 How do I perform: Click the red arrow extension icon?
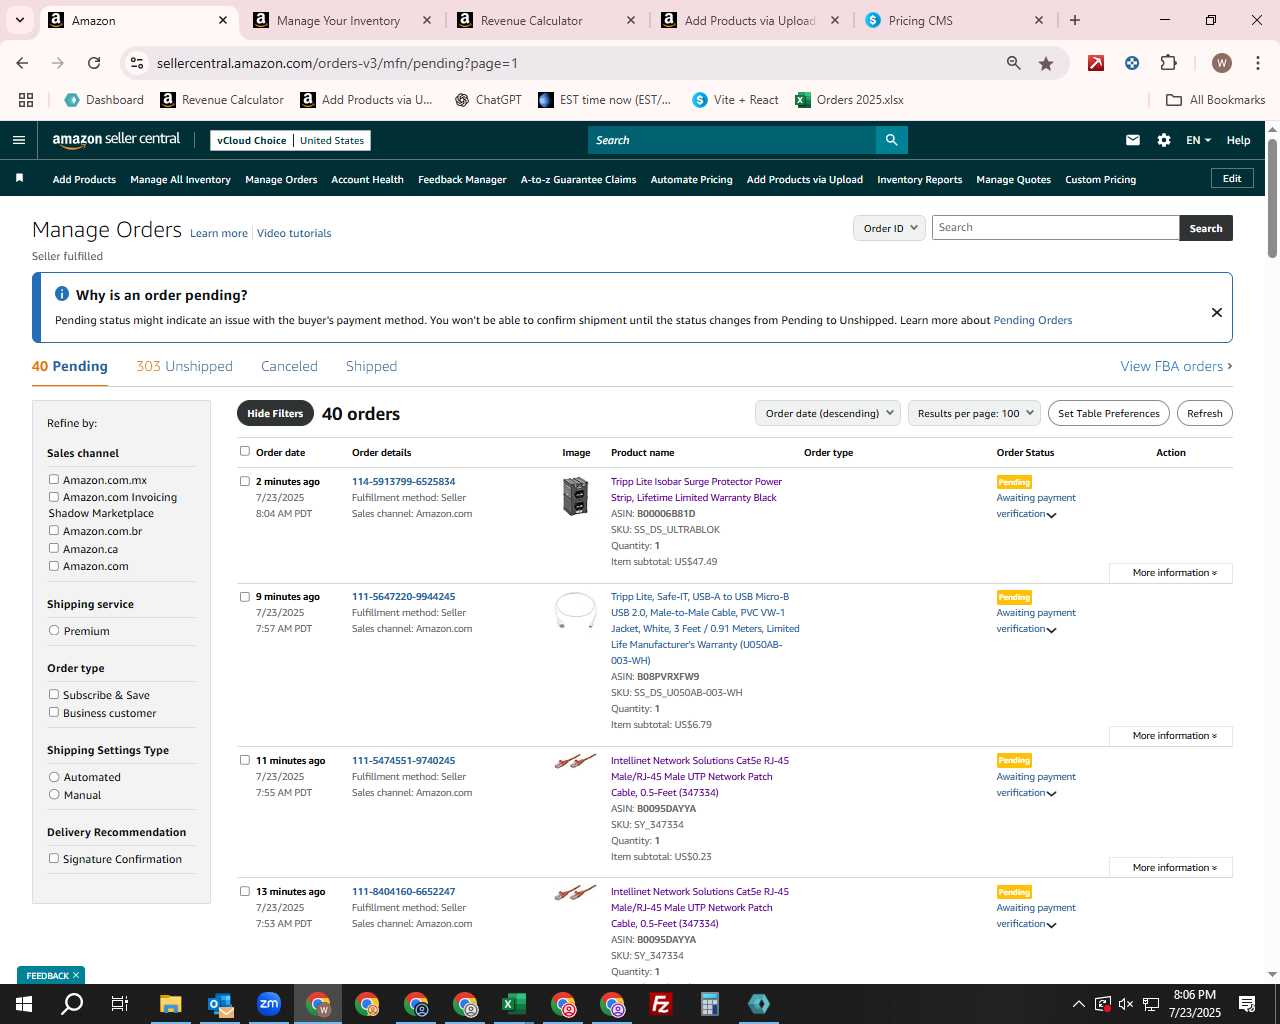[1096, 63]
